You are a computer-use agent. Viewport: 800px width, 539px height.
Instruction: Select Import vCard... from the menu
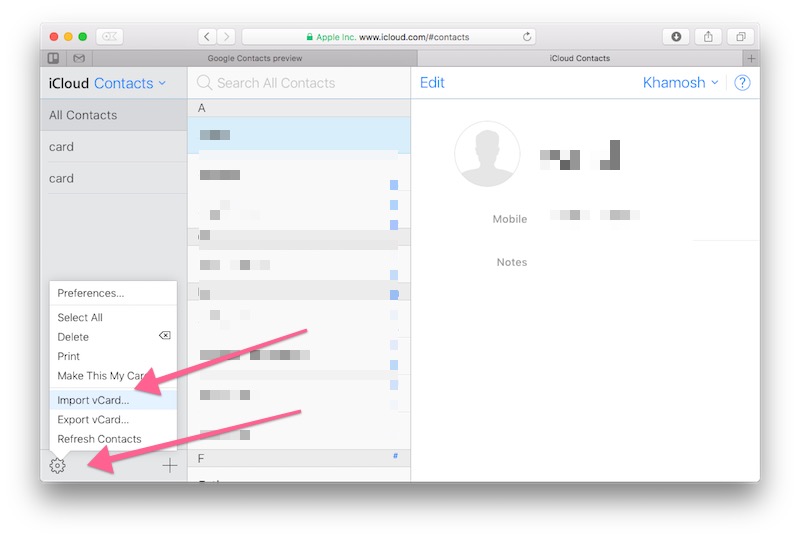pos(93,400)
